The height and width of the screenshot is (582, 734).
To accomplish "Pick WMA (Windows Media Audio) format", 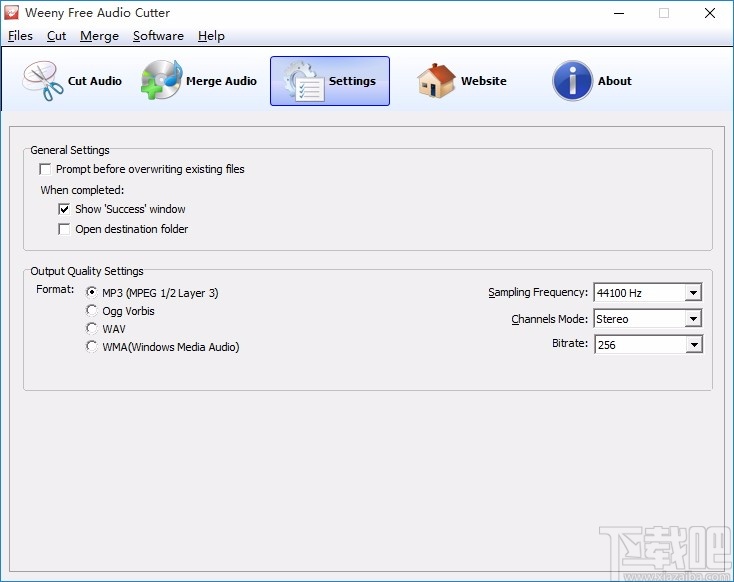I will (92, 346).
